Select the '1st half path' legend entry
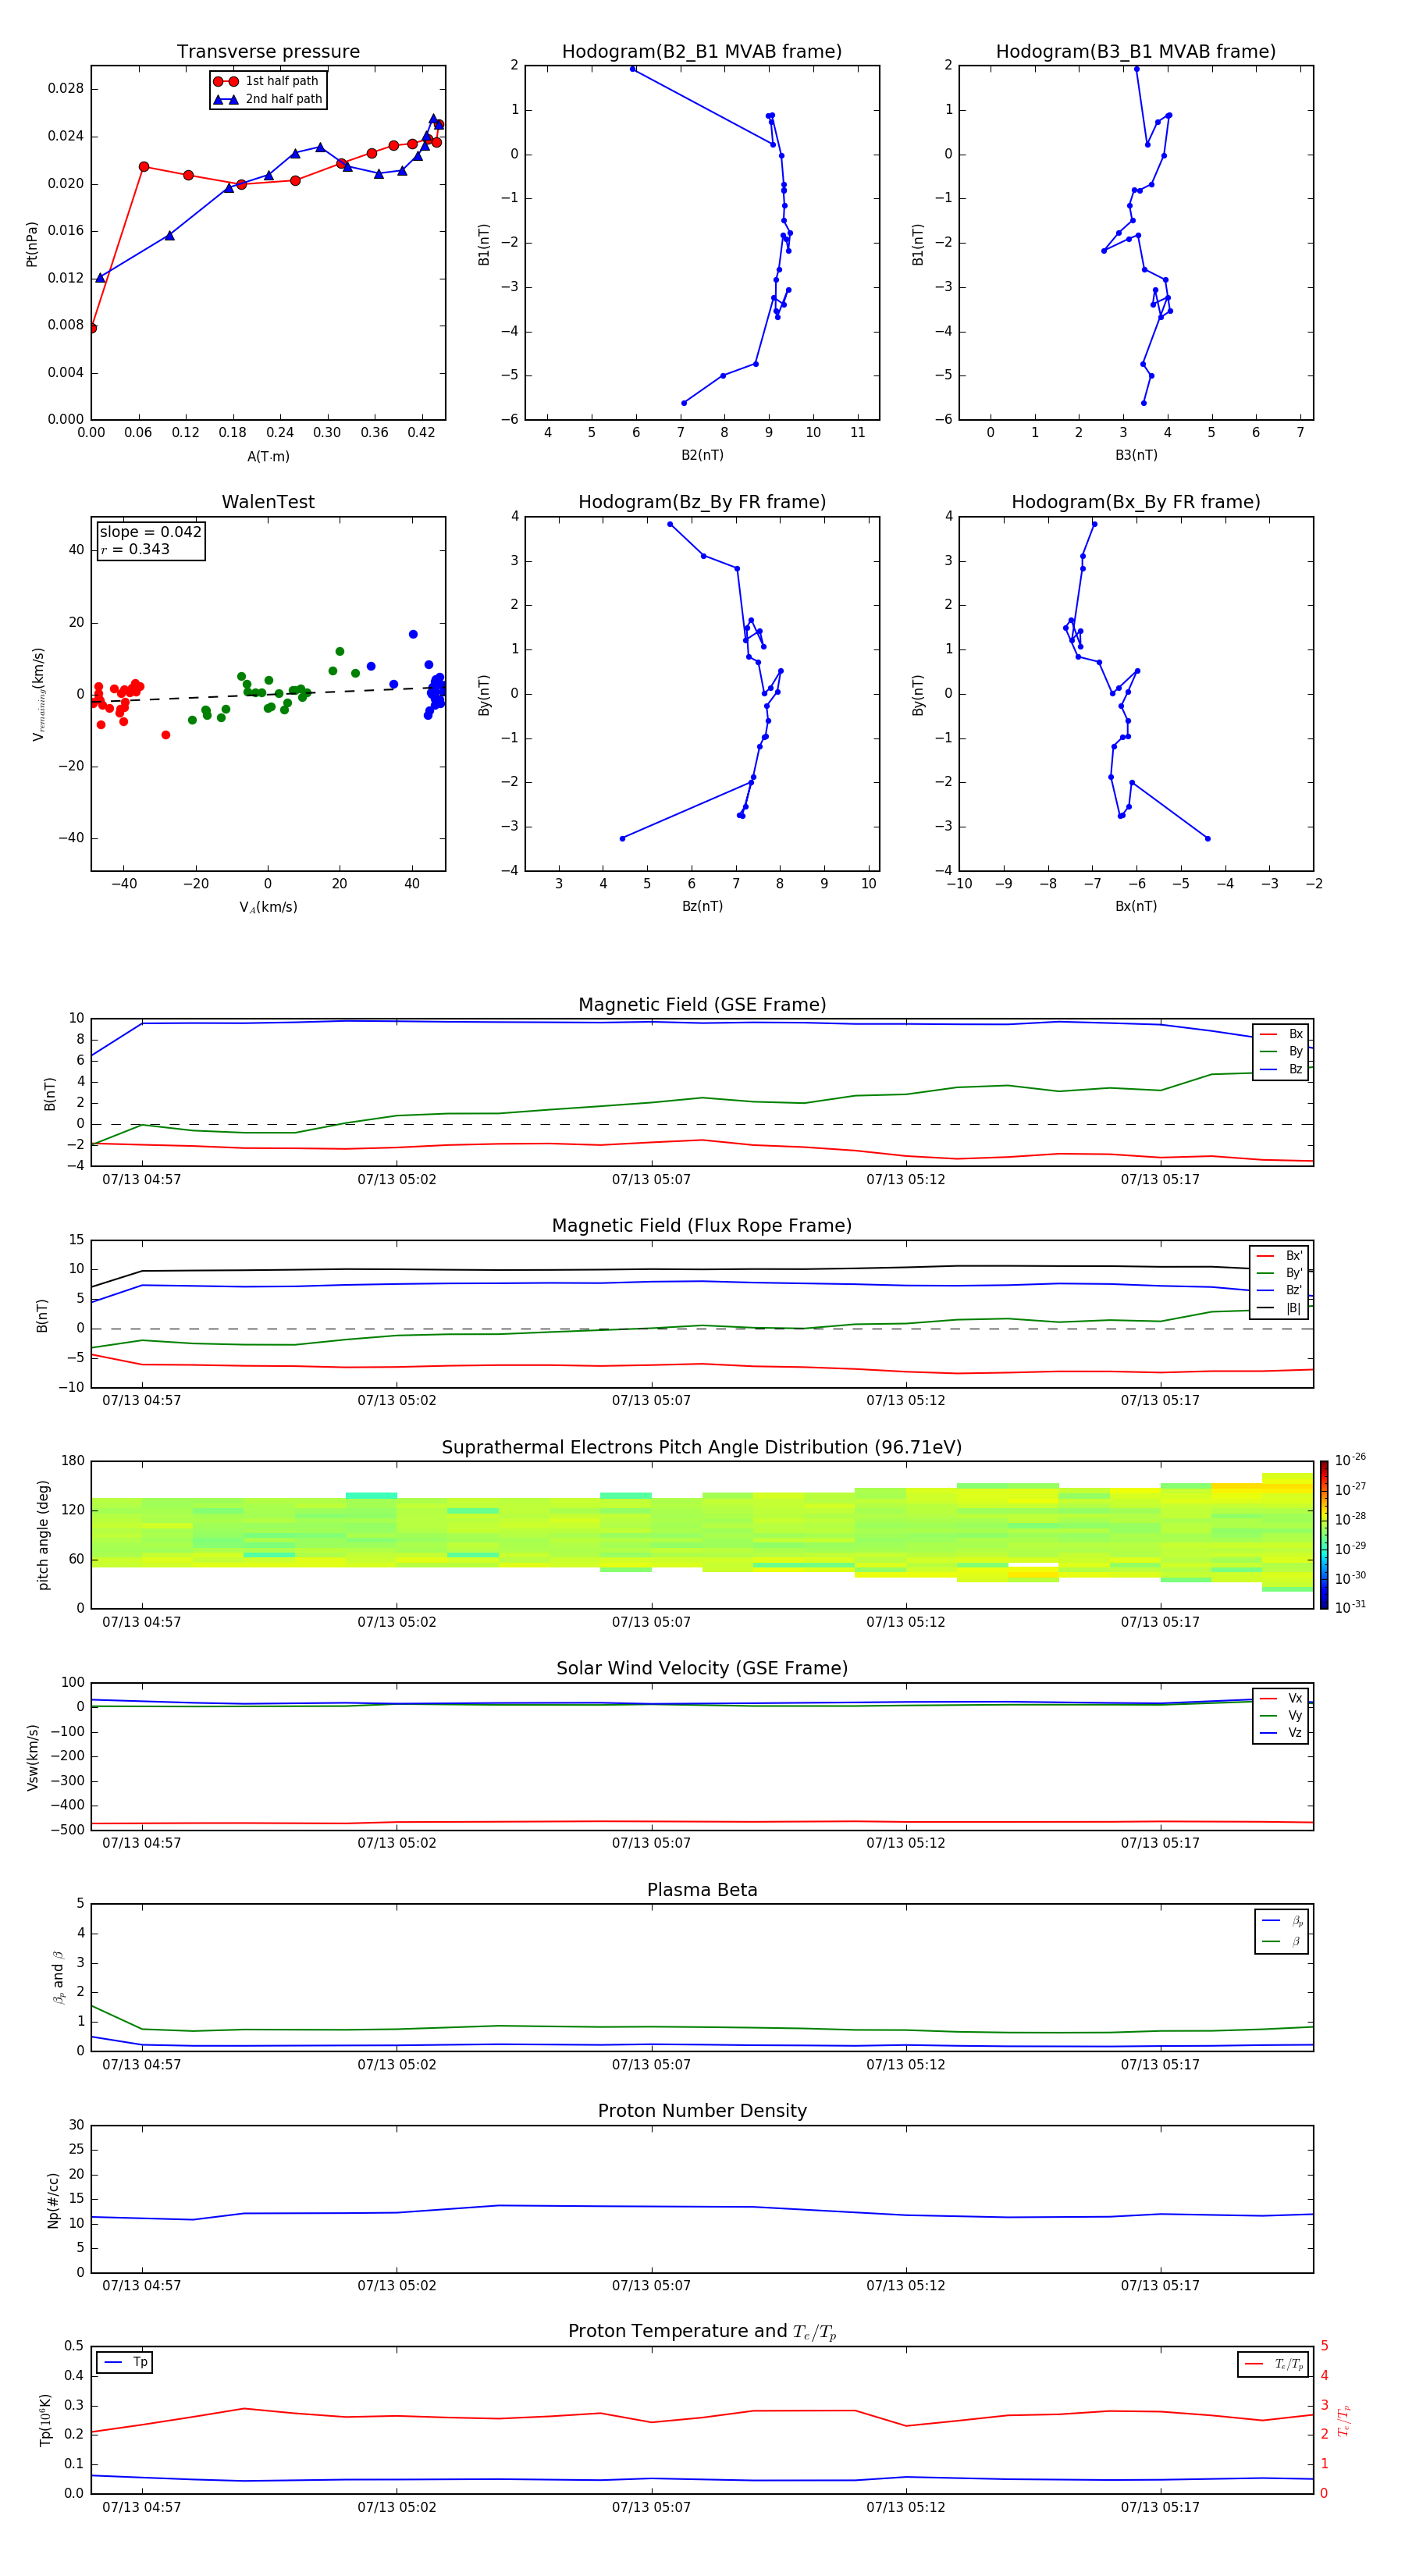1405x2576 pixels. pos(267,81)
